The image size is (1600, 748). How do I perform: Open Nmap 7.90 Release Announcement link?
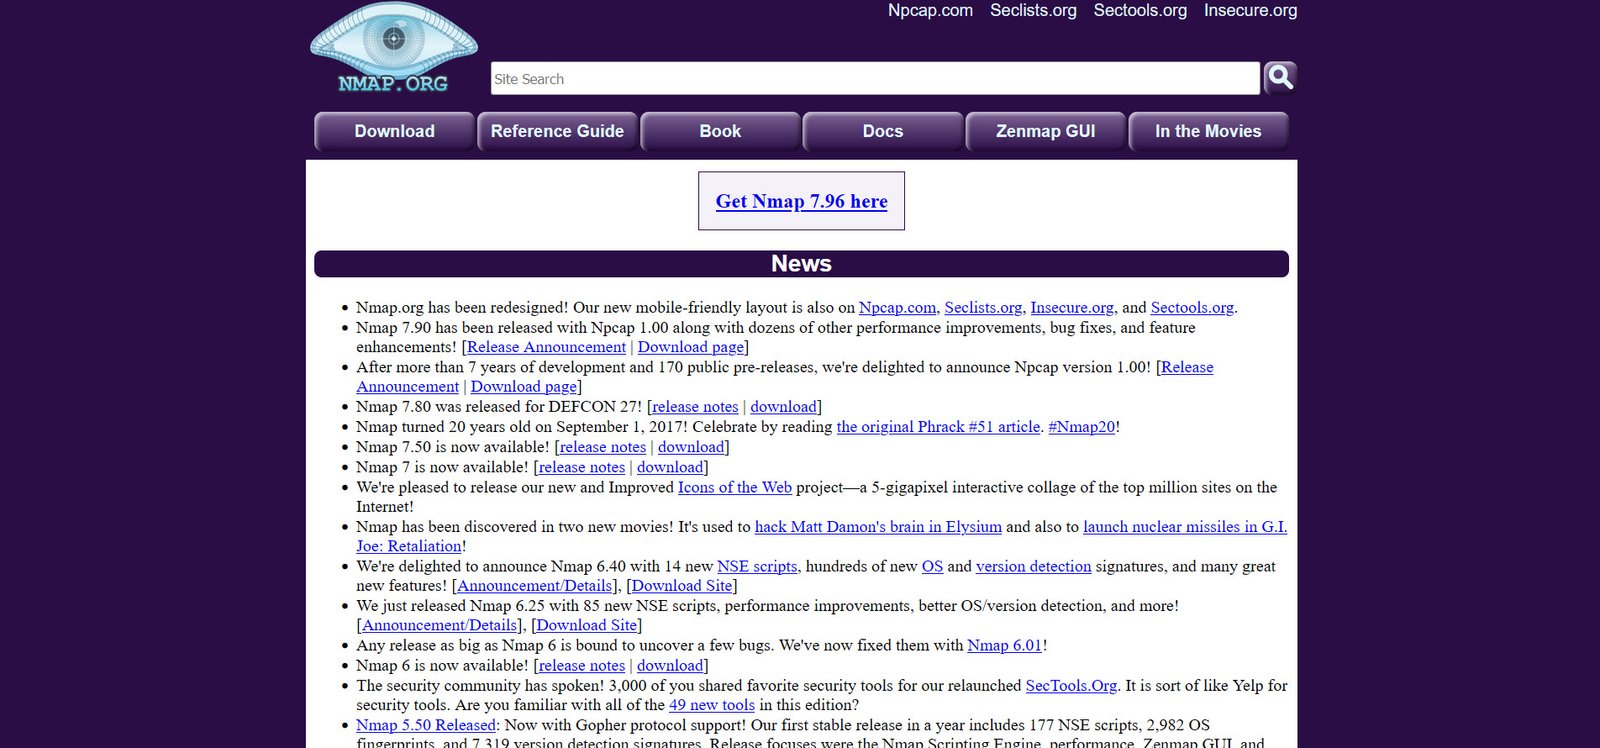[x=546, y=347]
